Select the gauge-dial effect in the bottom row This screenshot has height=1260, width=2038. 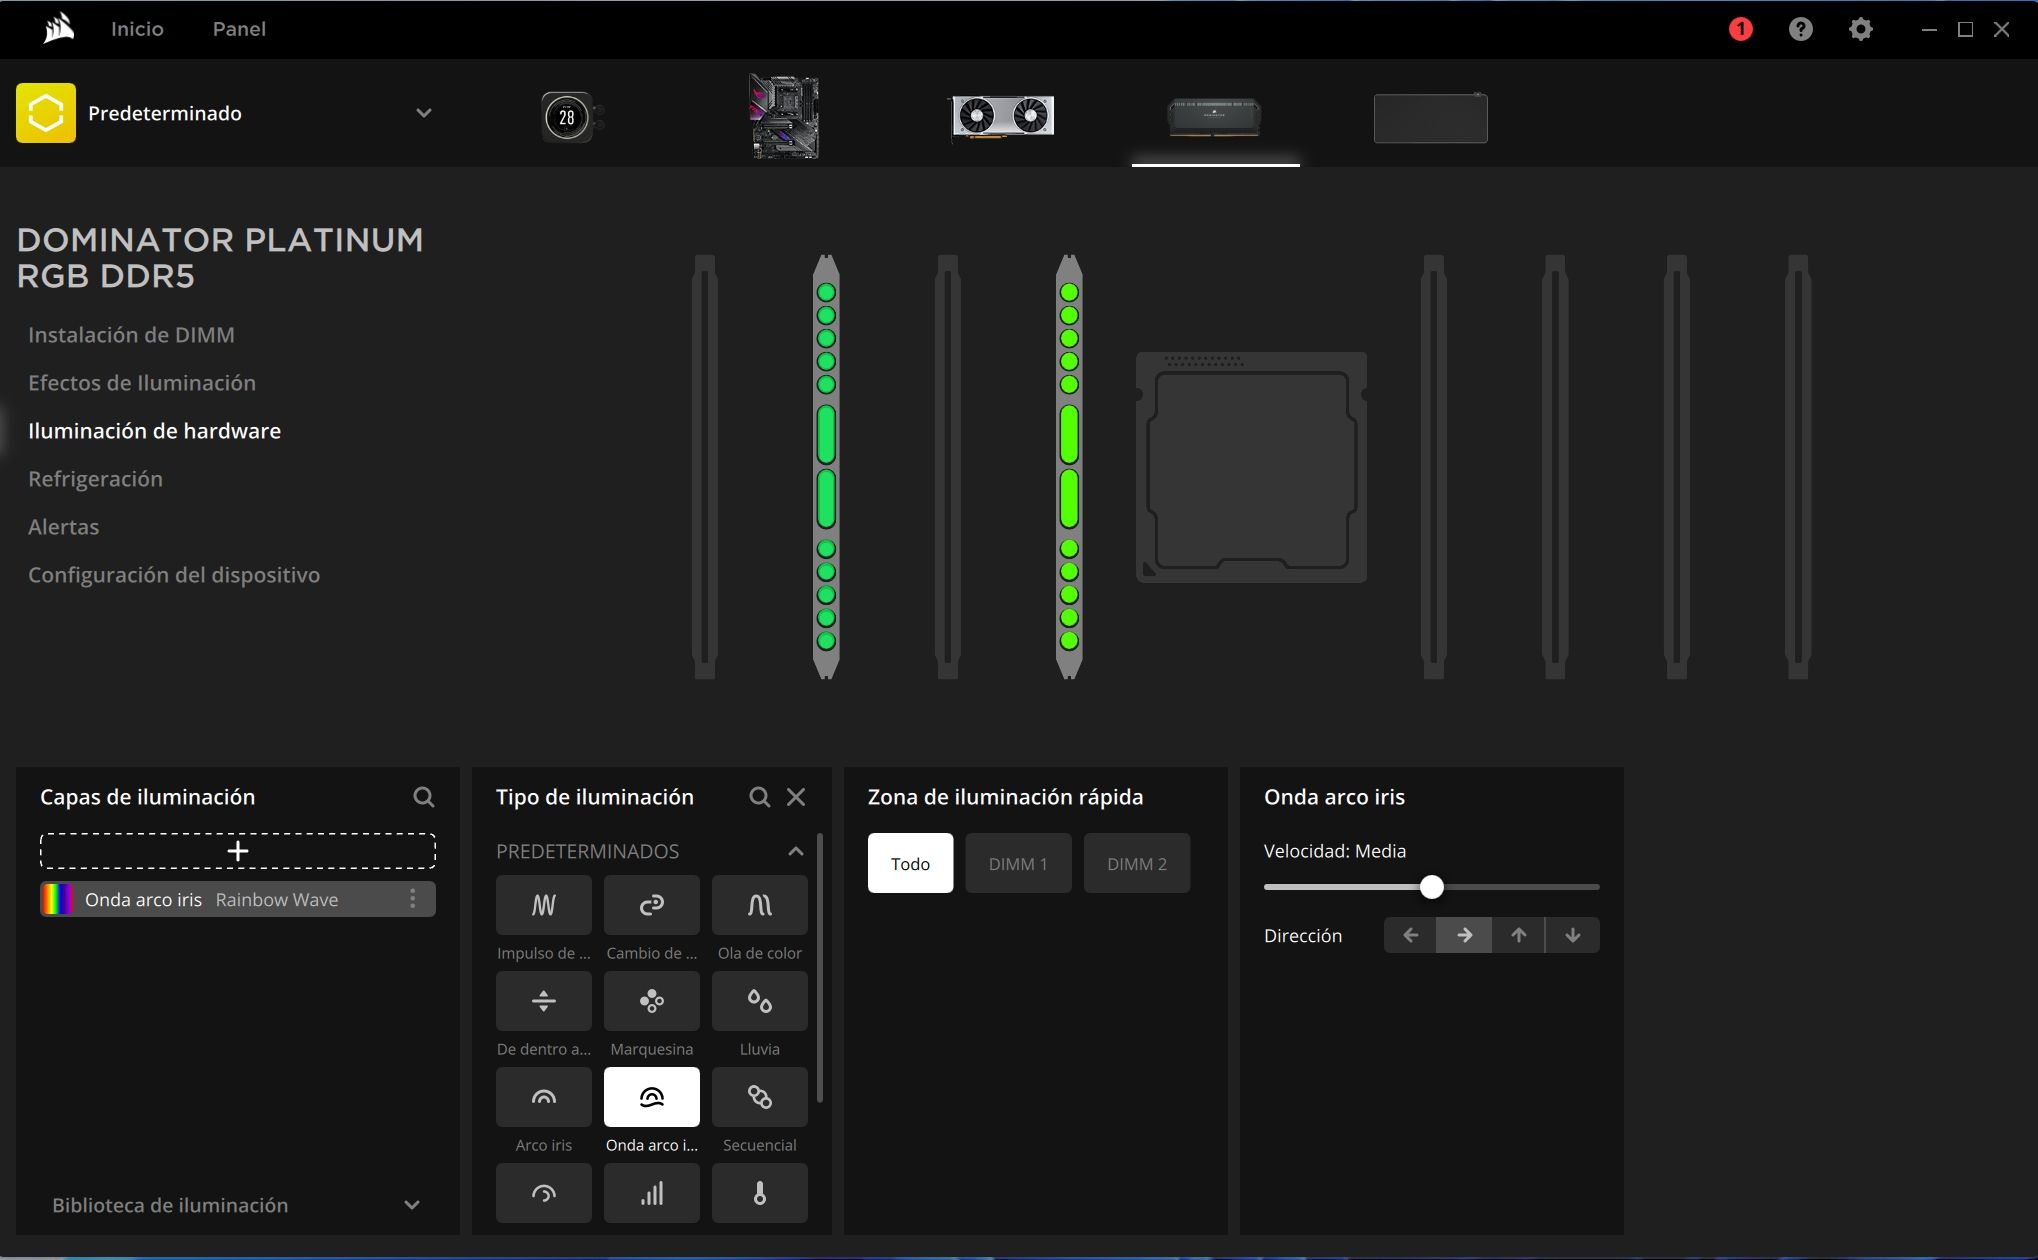coord(544,1193)
